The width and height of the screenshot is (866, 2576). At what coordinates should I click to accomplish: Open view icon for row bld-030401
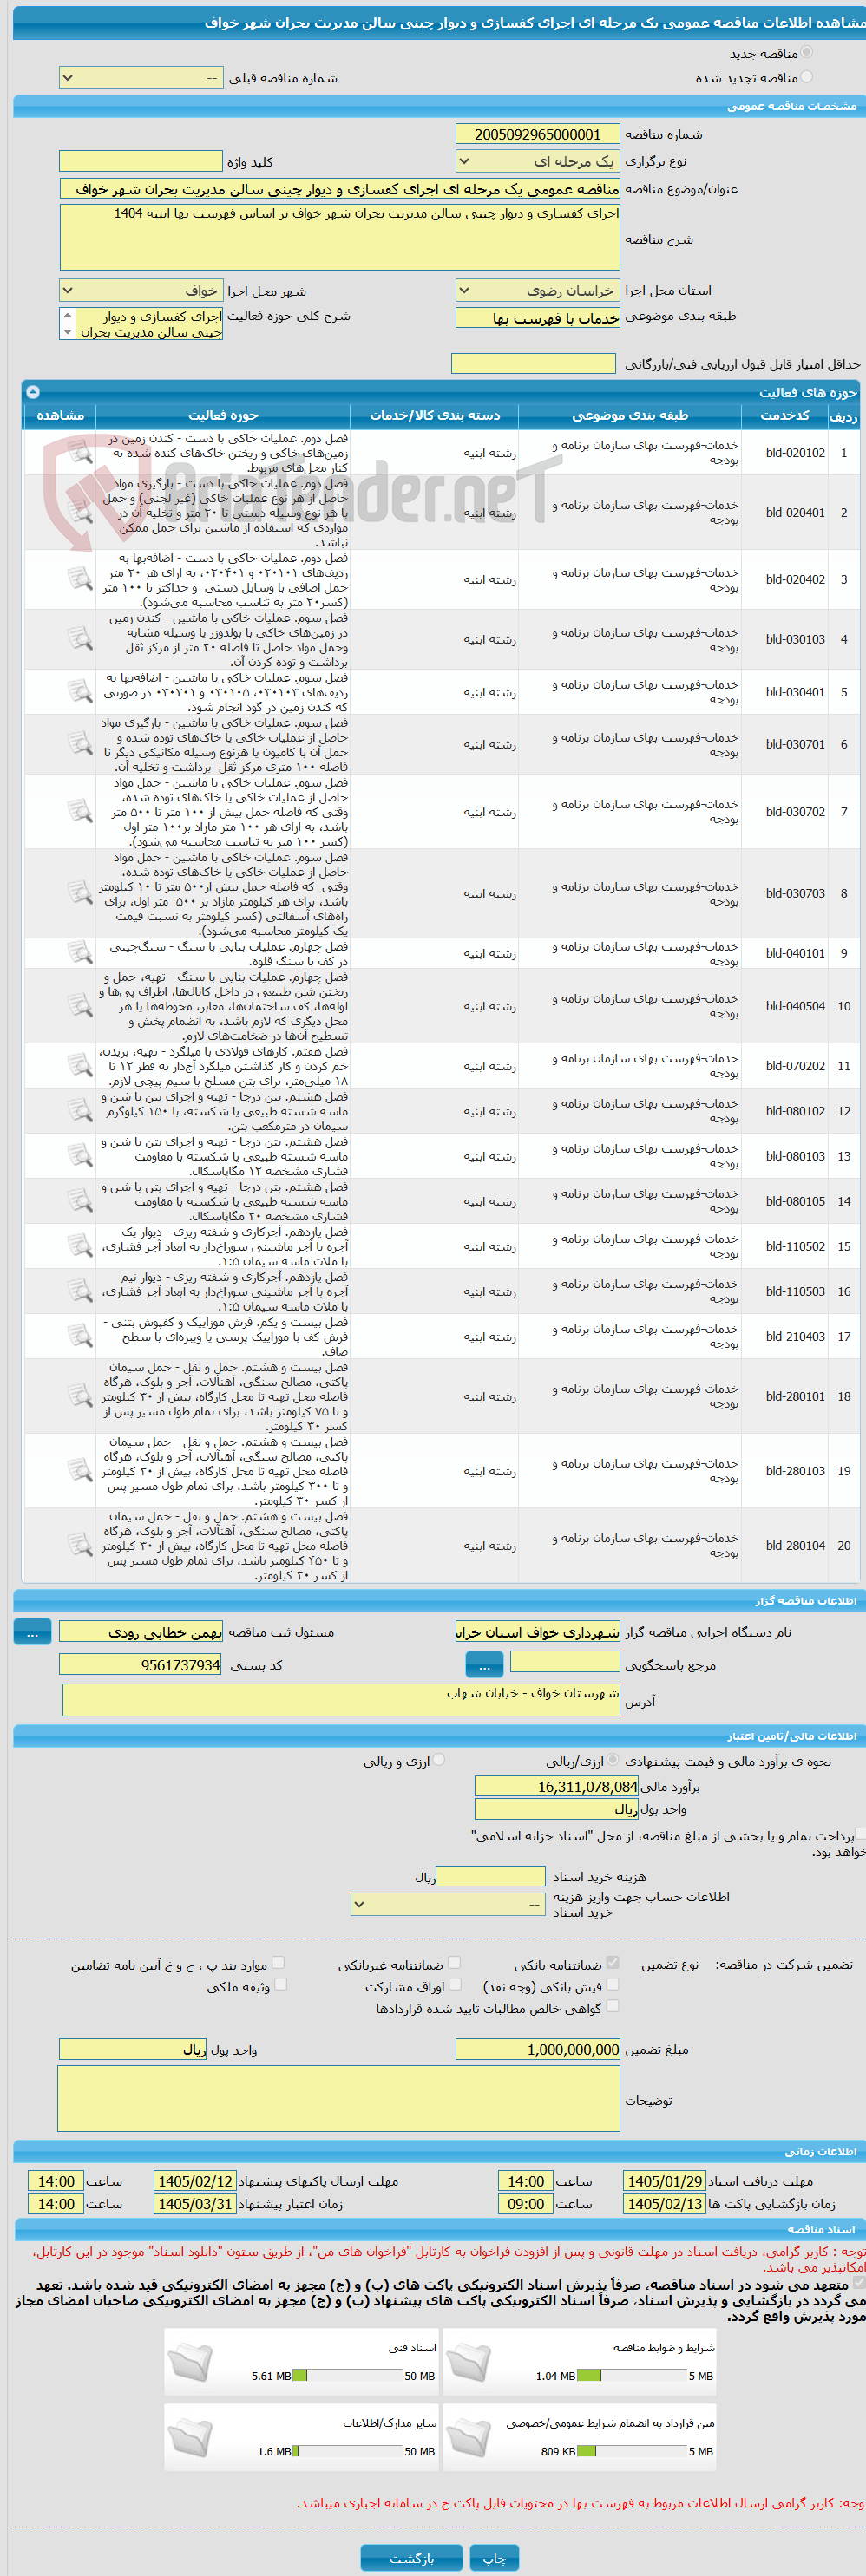(80, 692)
